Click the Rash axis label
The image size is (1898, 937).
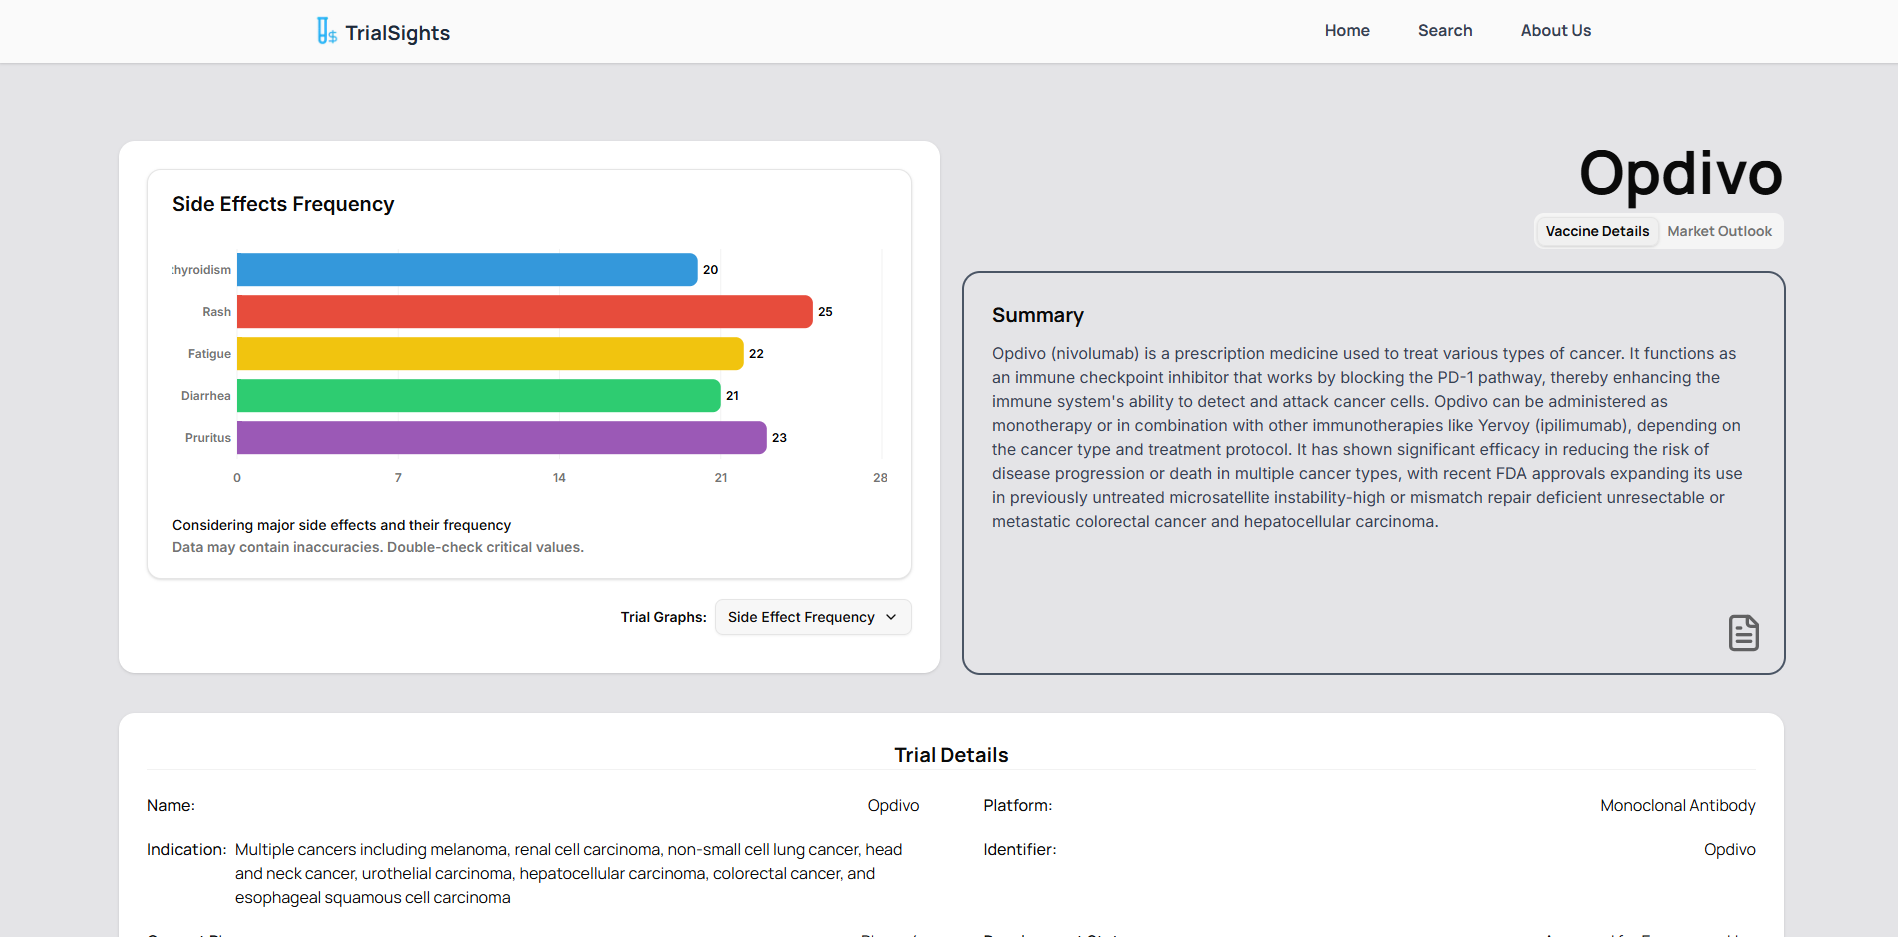coord(216,312)
